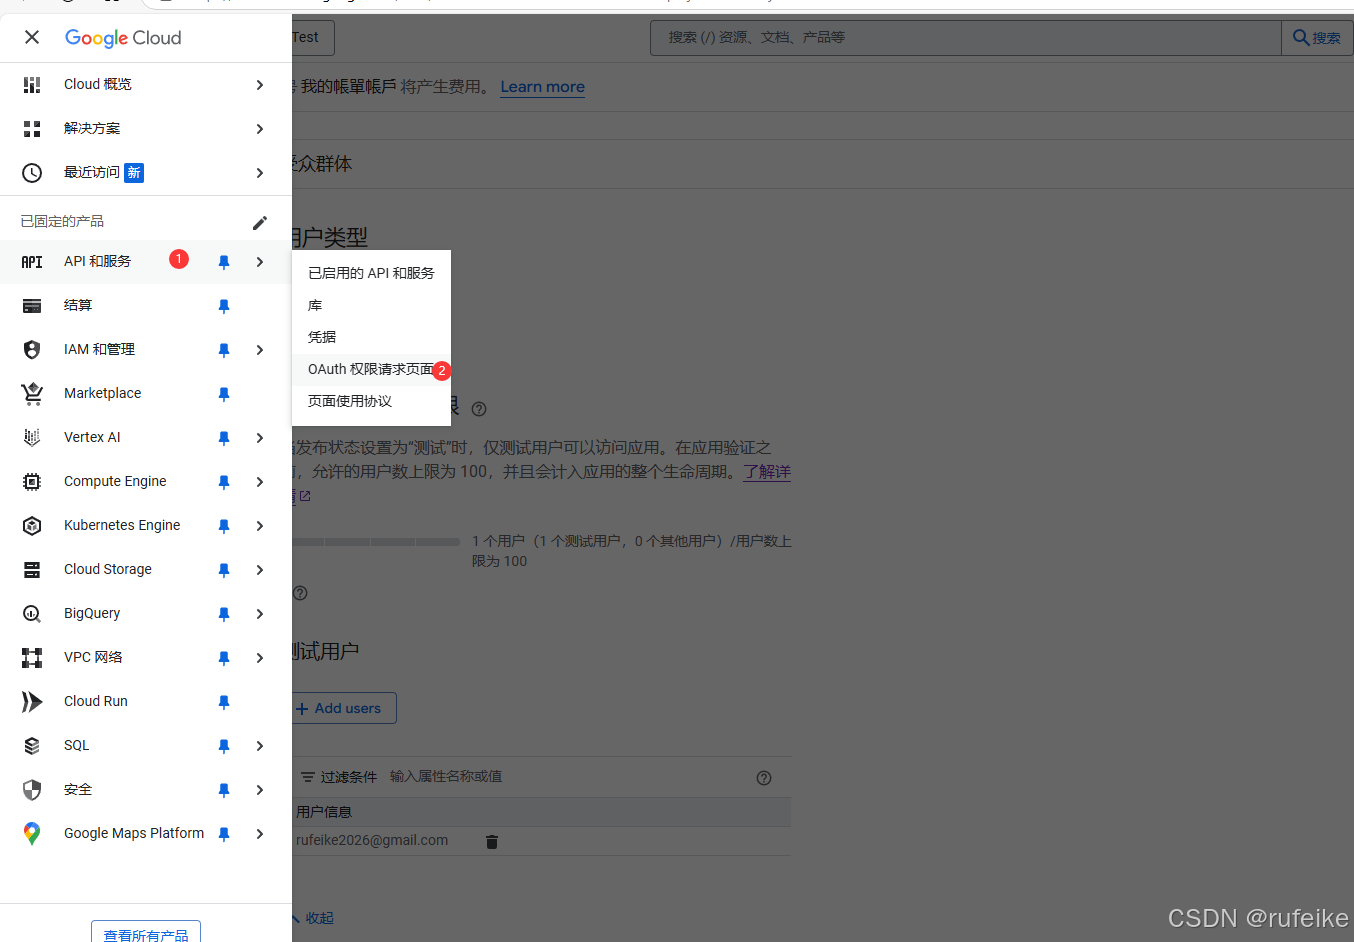Expand the API 和服务 submenu chevron
Image resolution: width=1354 pixels, height=942 pixels.
(260, 262)
